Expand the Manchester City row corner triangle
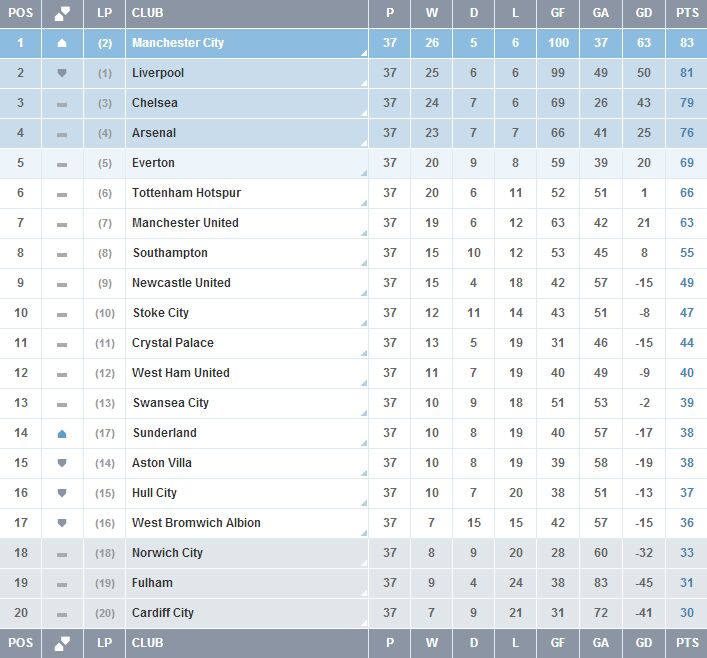 pos(364,54)
